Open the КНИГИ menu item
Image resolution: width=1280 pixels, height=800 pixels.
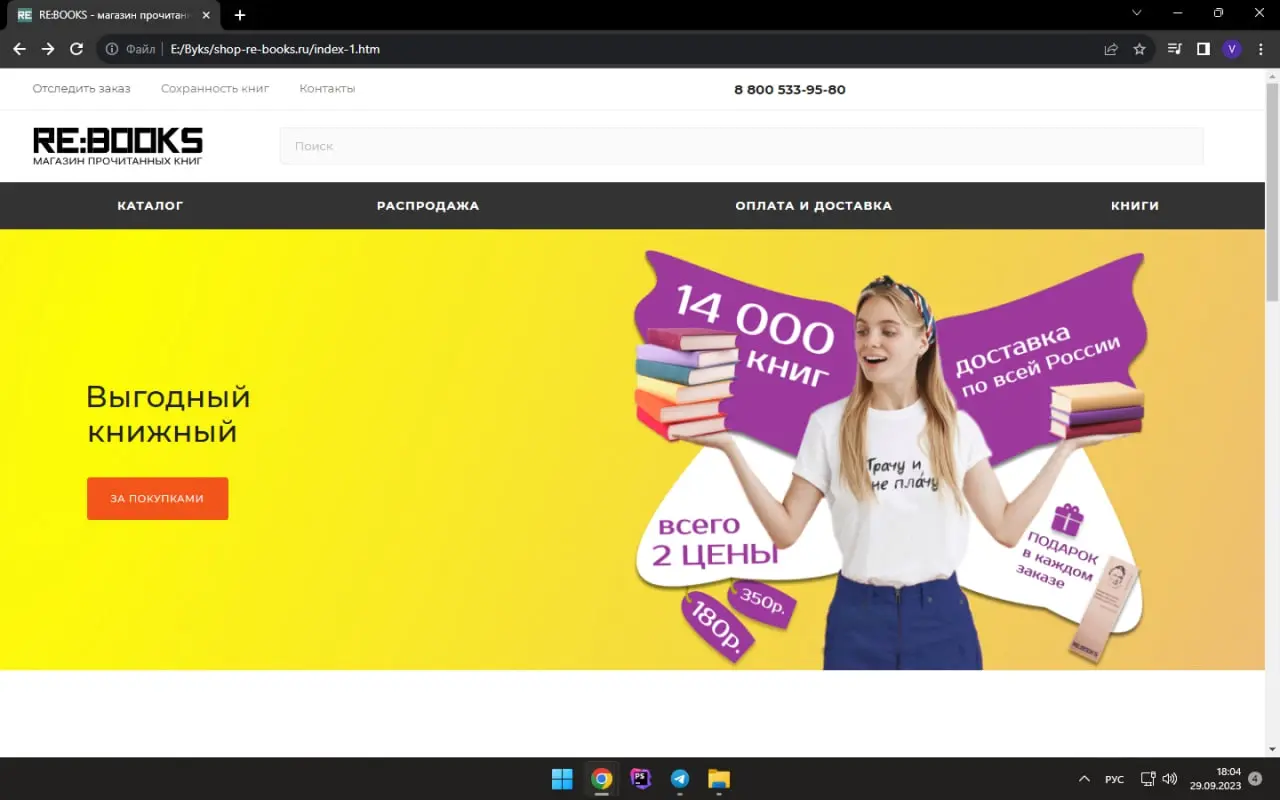click(1135, 206)
